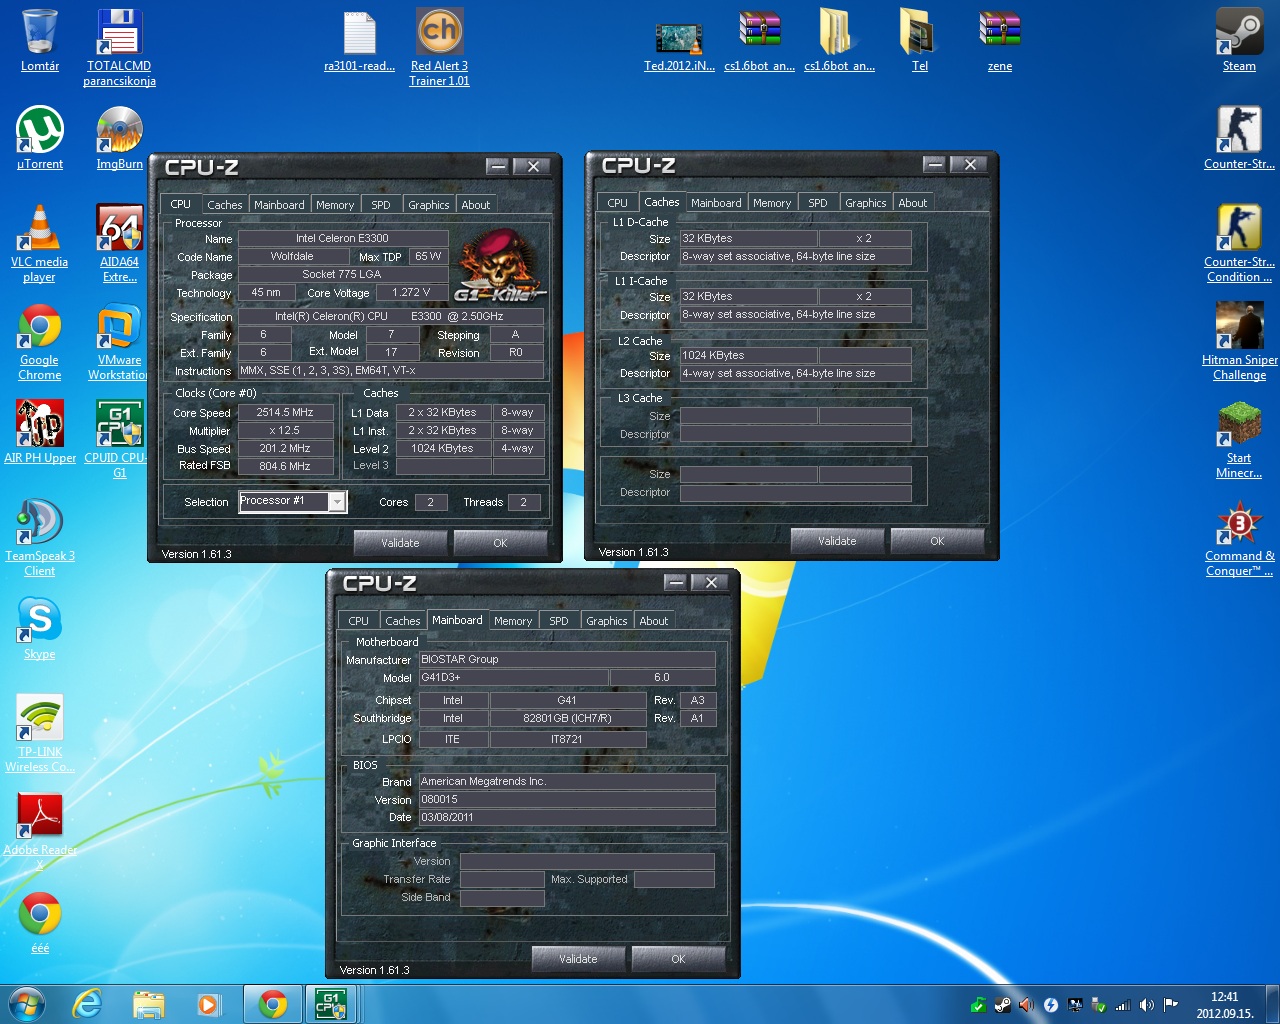Open the Graphics tab in the Caches CPU-Z window
The image size is (1280, 1024).
pos(865,203)
